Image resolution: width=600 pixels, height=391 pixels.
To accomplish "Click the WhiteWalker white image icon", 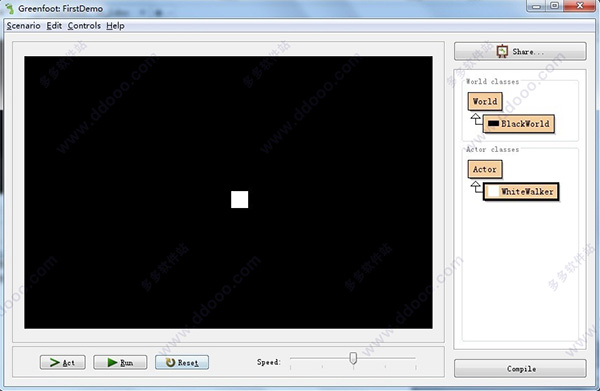I will [494, 192].
